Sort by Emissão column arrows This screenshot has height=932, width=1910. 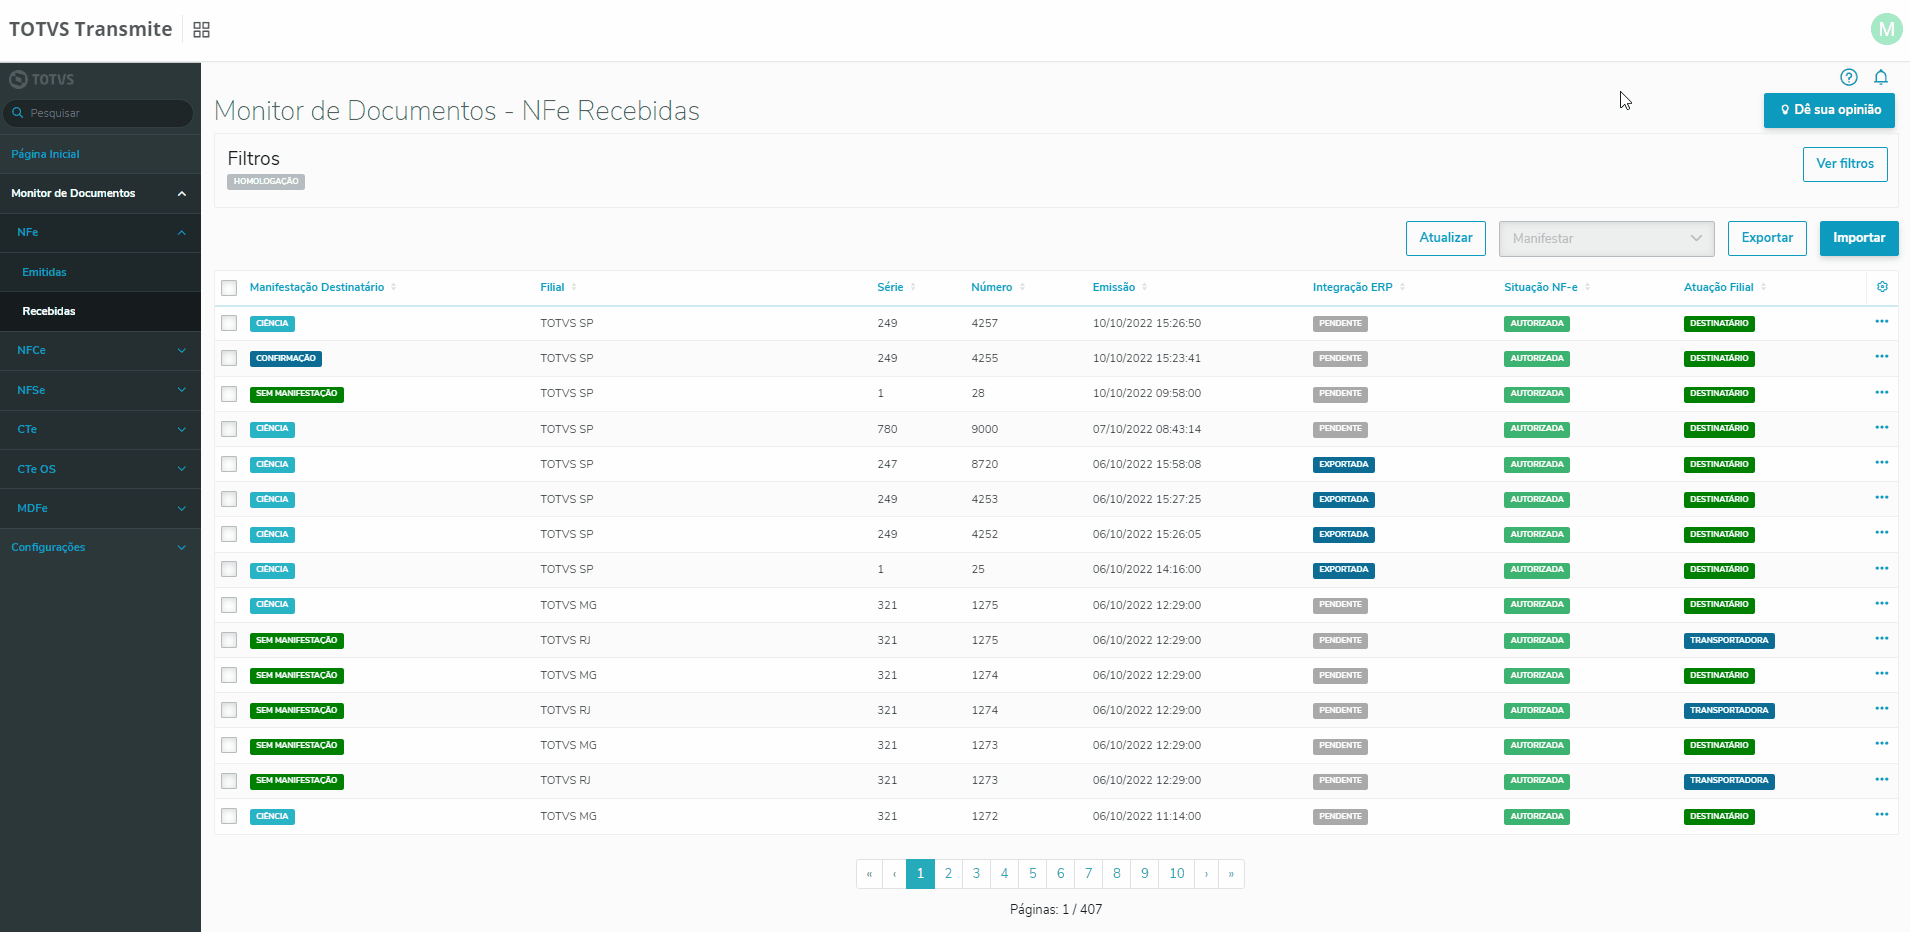[x=1145, y=287]
